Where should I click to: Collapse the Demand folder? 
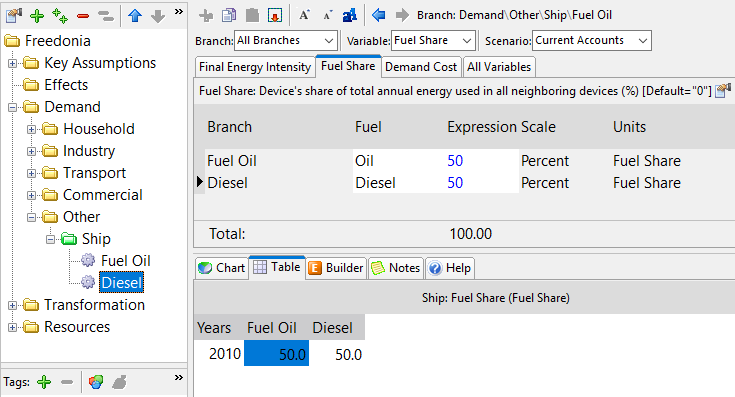coord(13,107)
